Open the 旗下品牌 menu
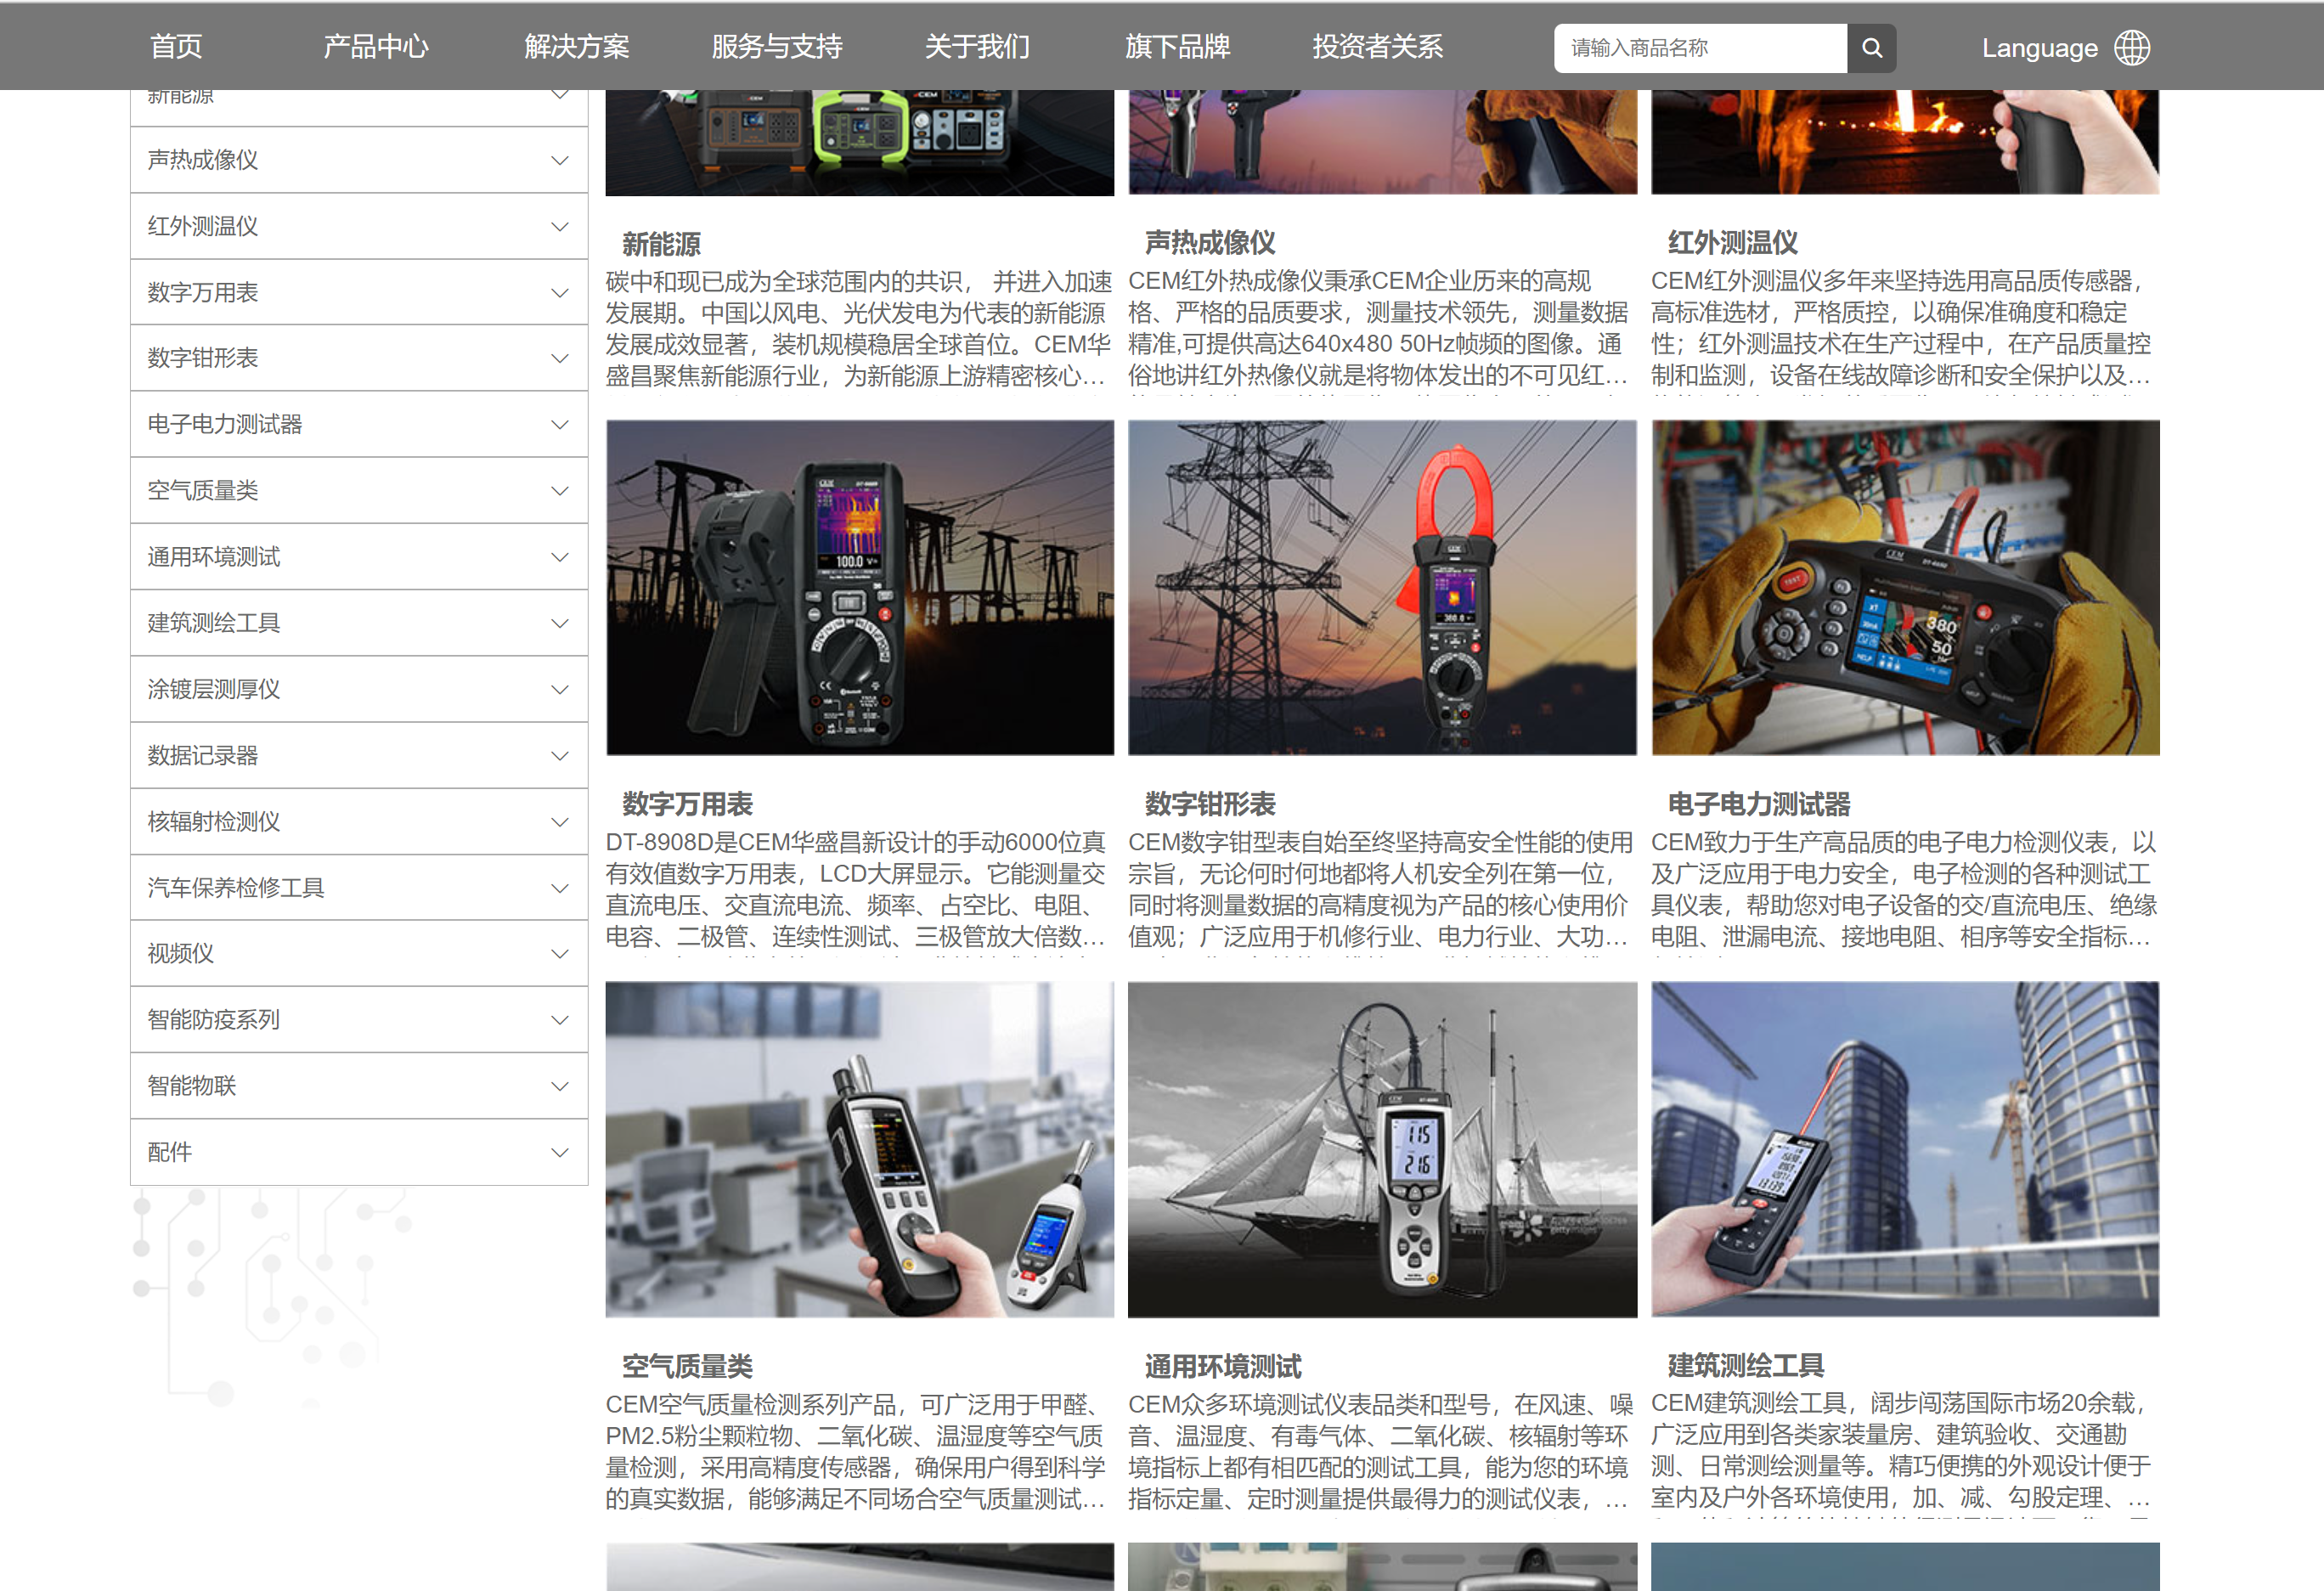 tap(1178, 47)
